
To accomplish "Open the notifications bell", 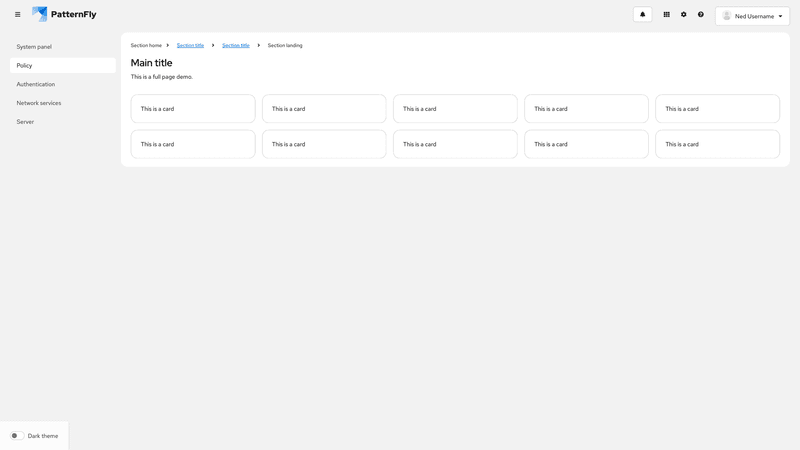I will pyautogui.click(x=642, y=15).
